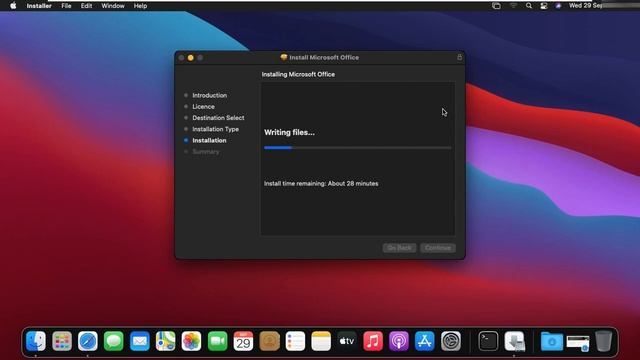Minimize the installer with yellow button
The height and width of the screenshot is (360, 640).
point(191,58)
